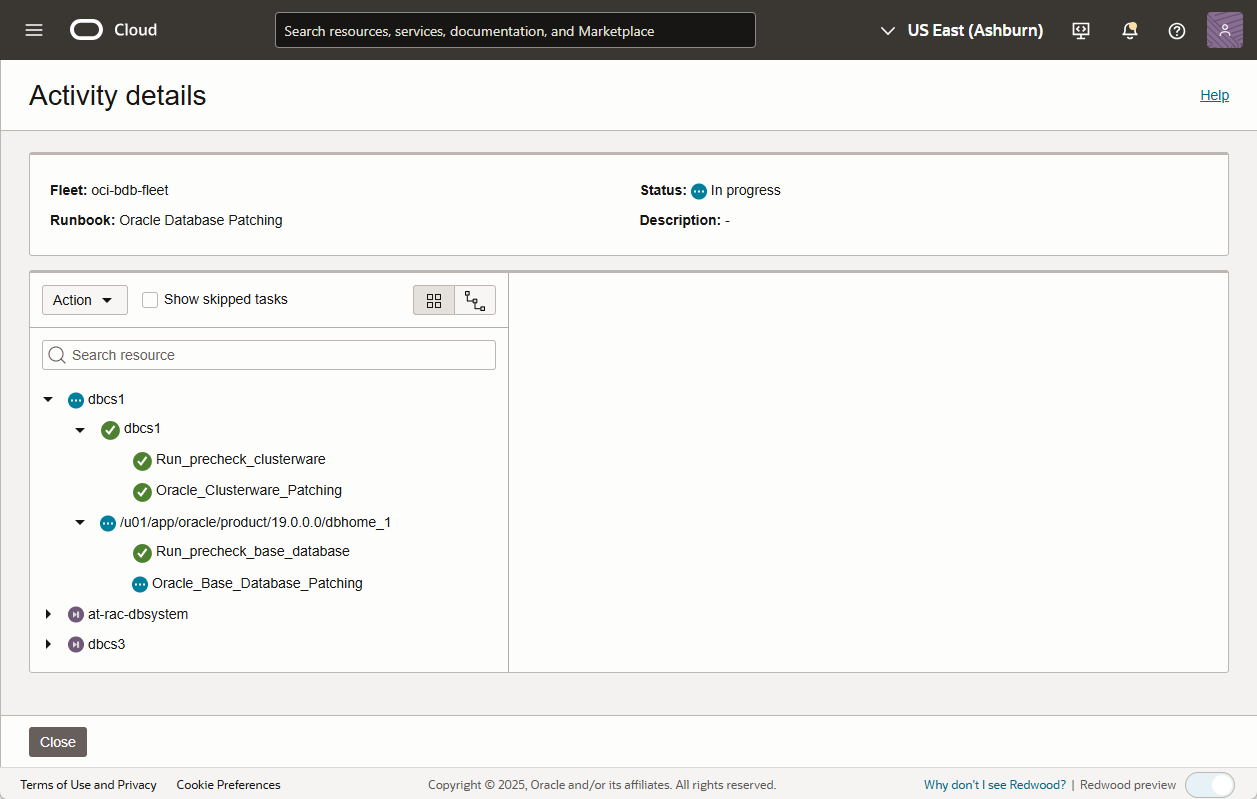Select the Run_precheck_clusterware task
The width and height of the screenshot is (1257, 799).
[x=240, y=460]
